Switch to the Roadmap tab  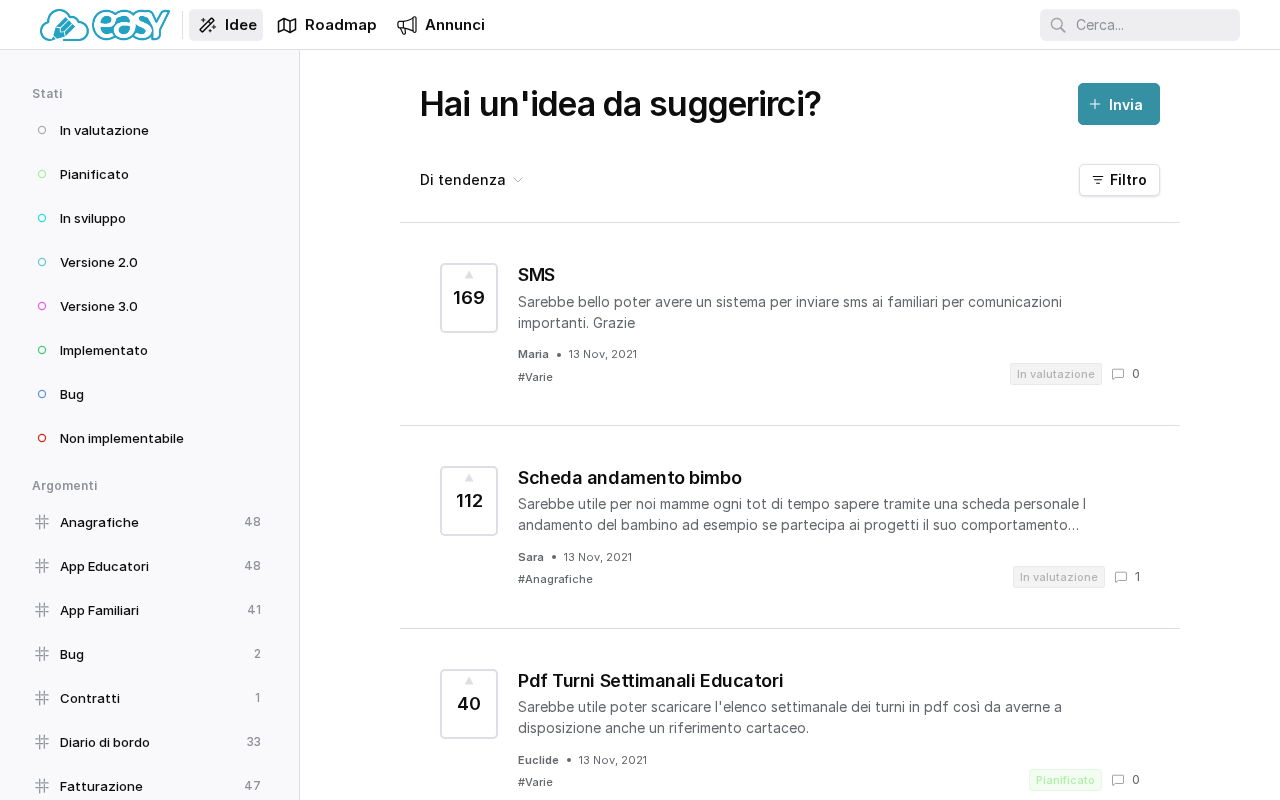click(x=327, y=25)
